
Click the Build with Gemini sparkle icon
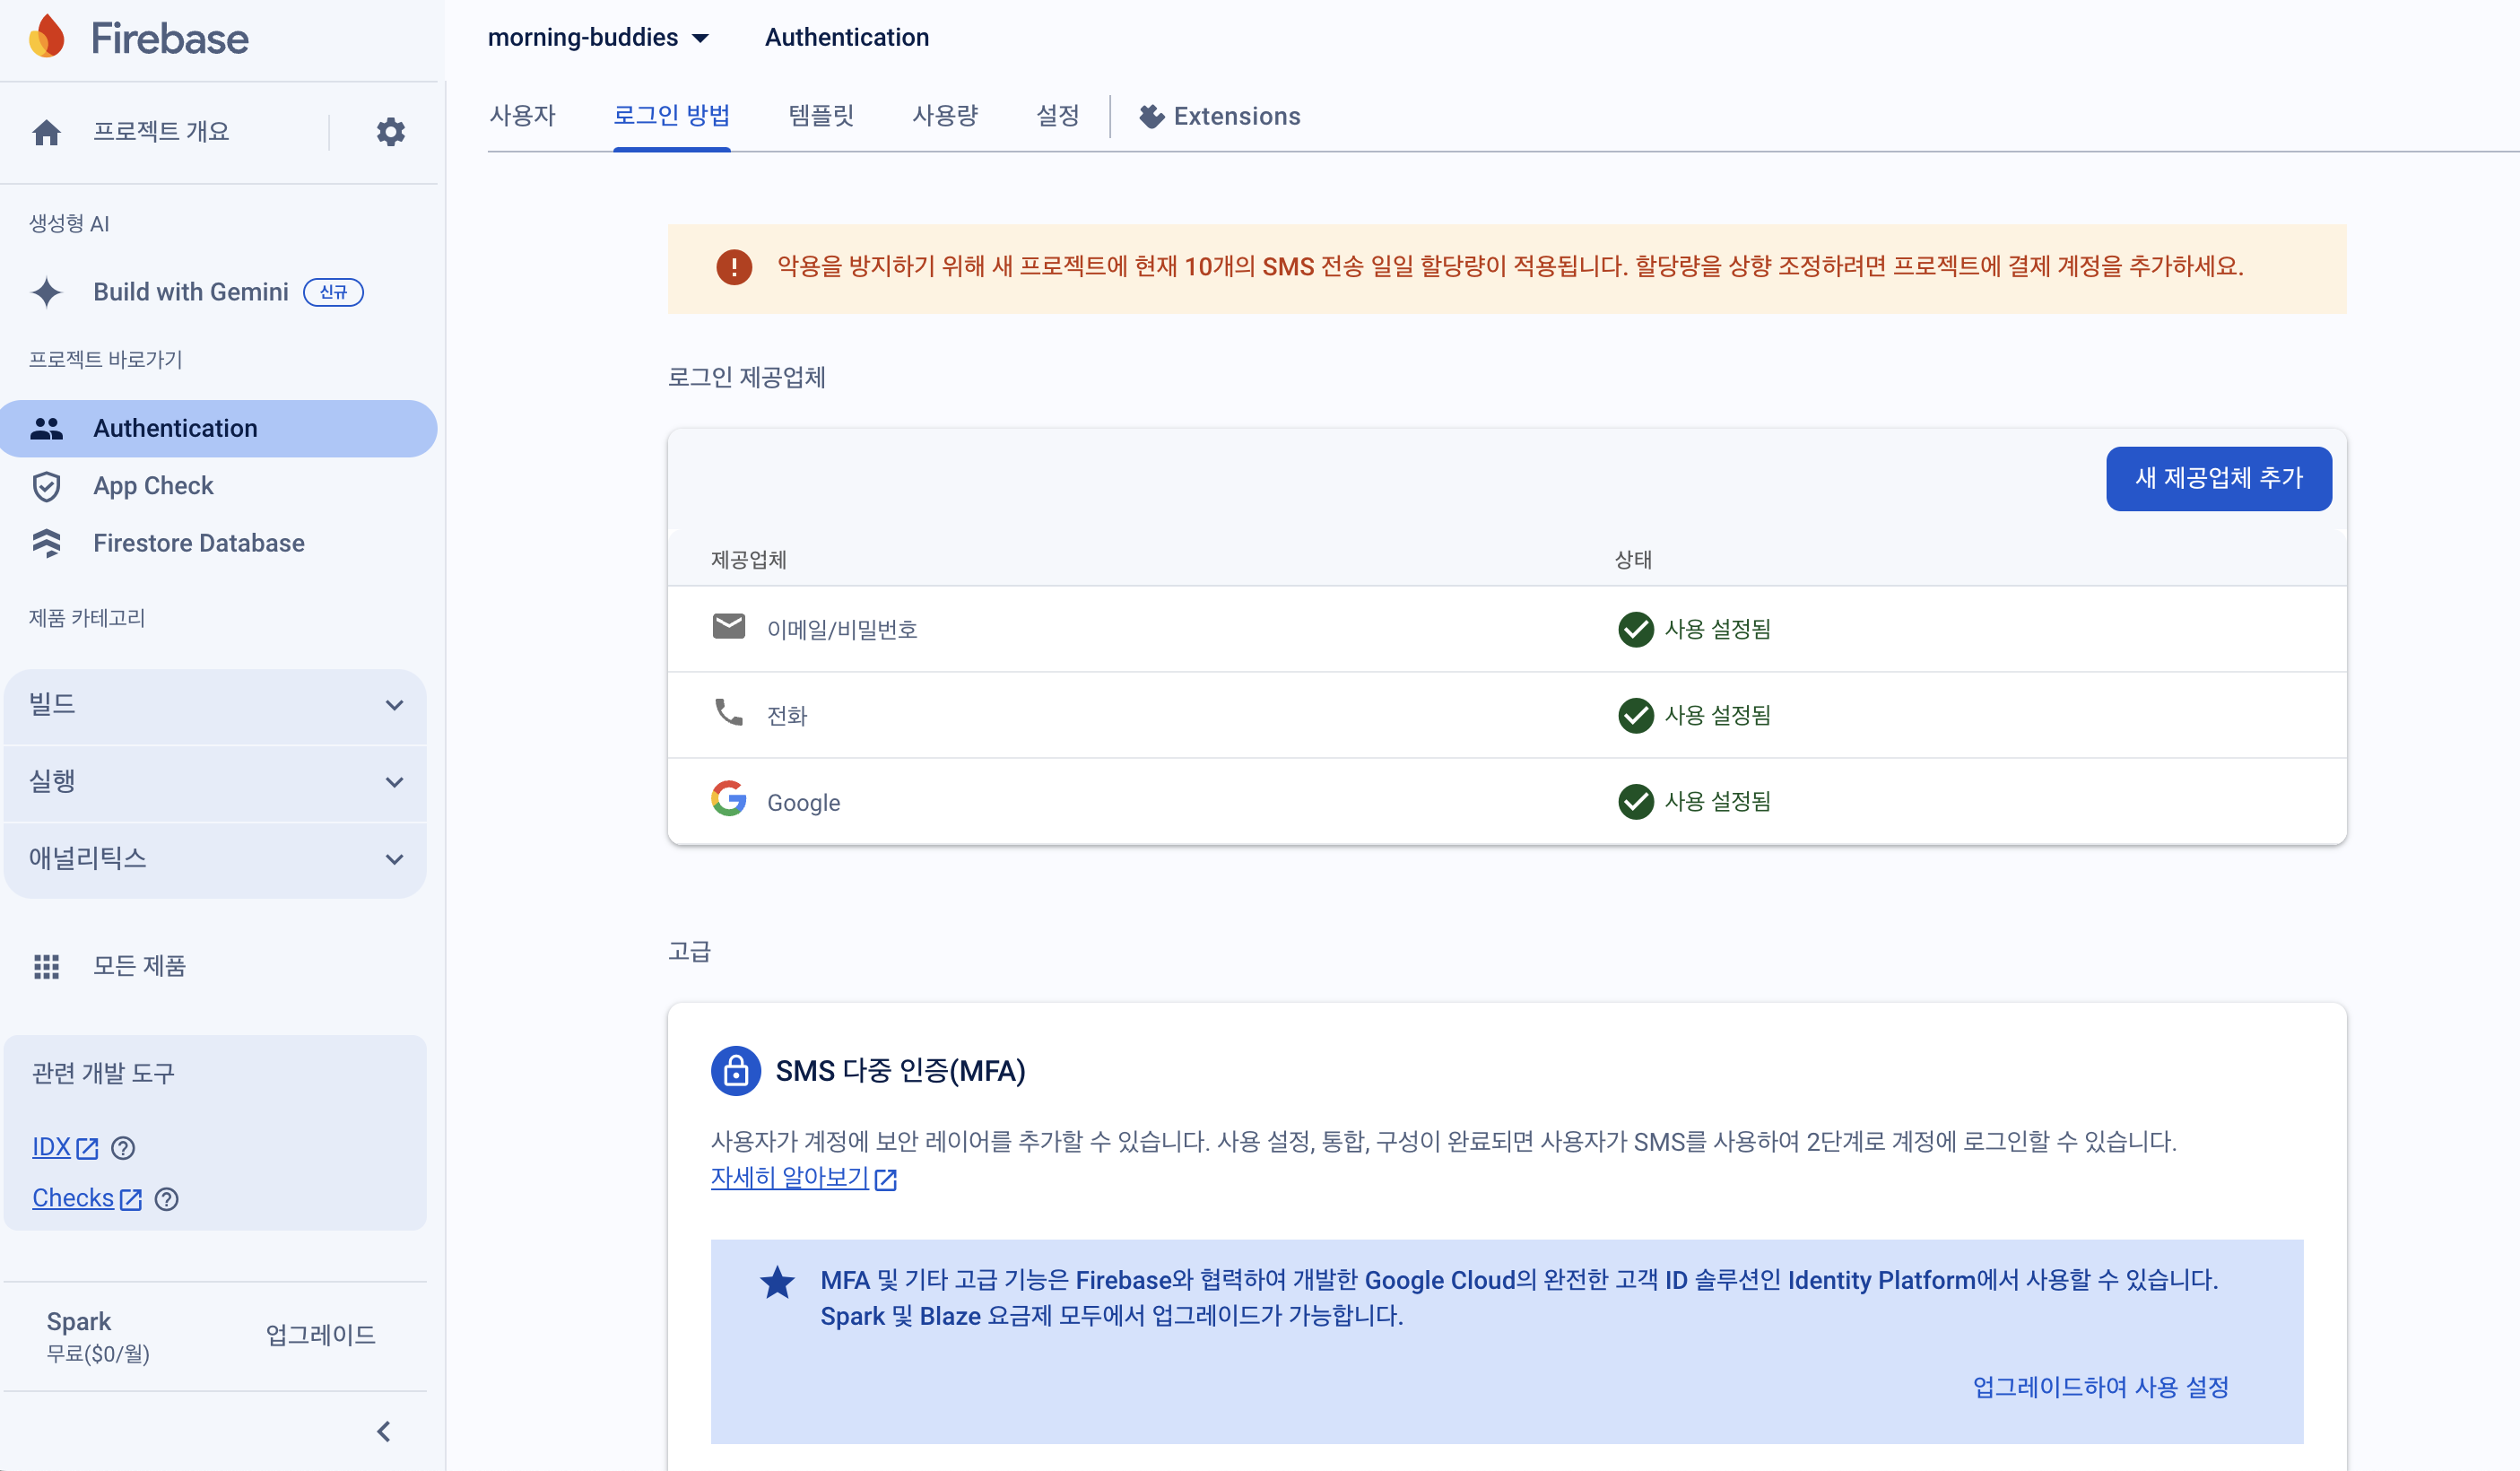point(47,292)
